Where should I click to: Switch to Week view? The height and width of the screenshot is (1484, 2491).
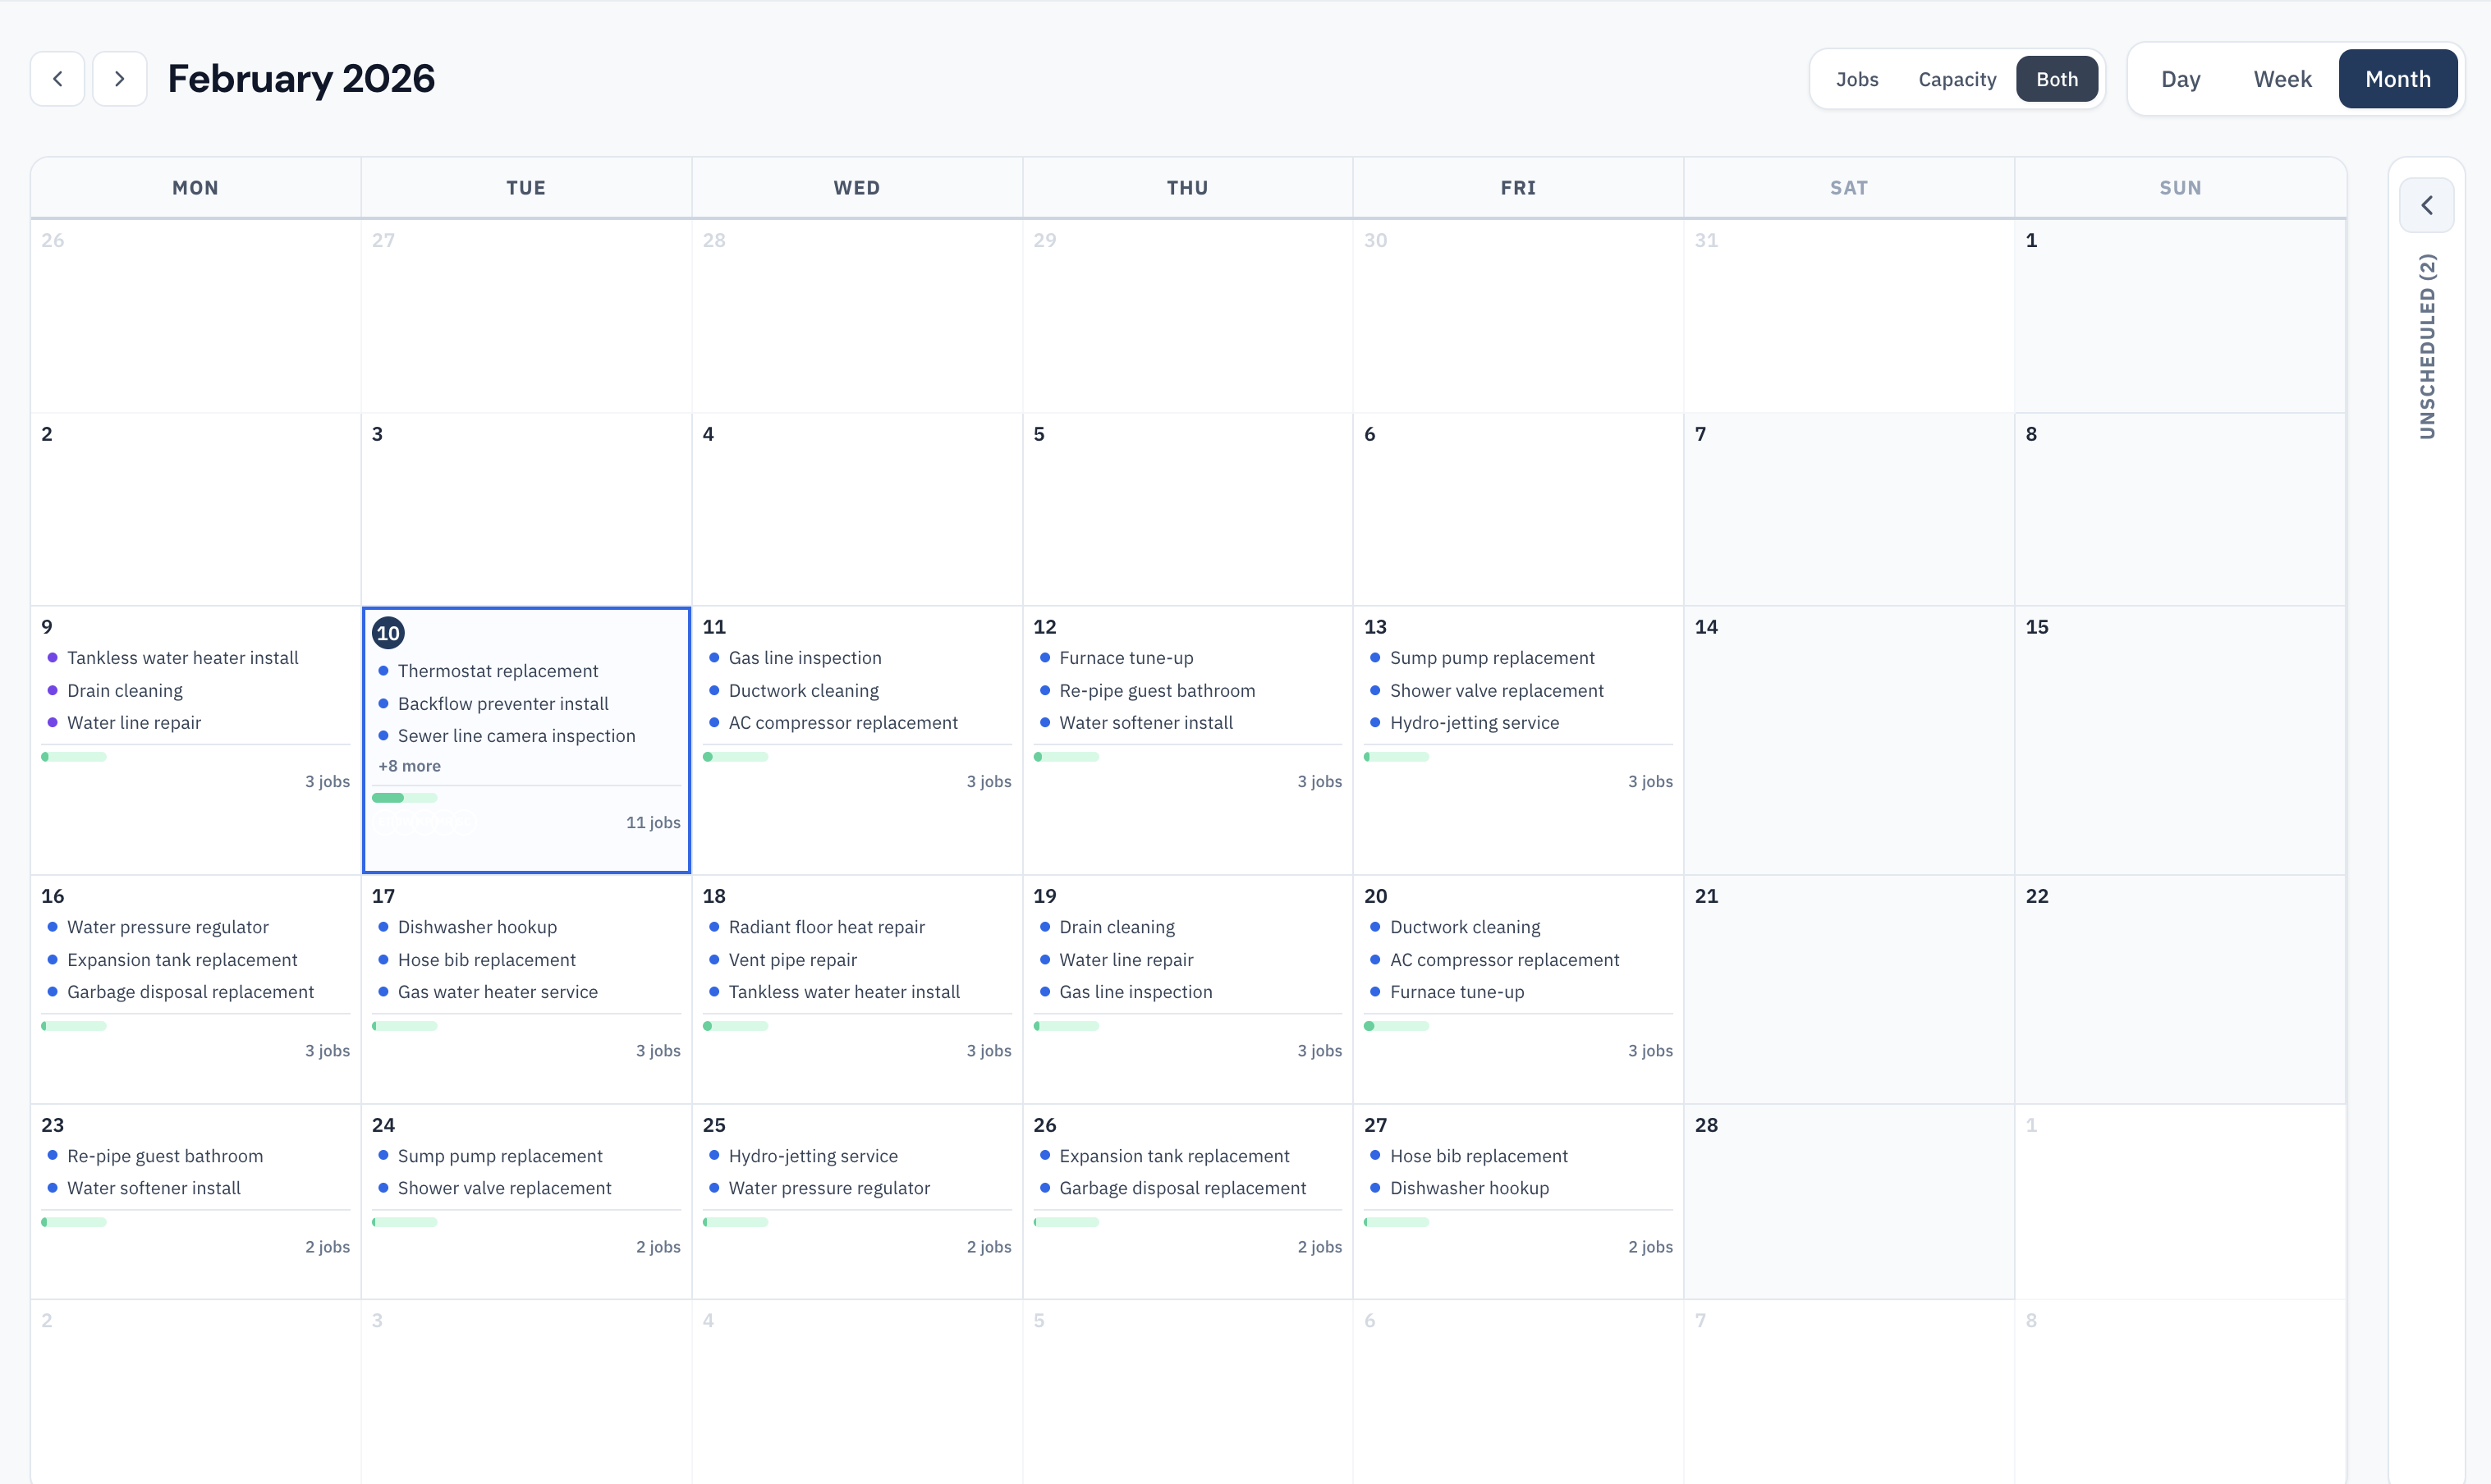point(2282,78)
